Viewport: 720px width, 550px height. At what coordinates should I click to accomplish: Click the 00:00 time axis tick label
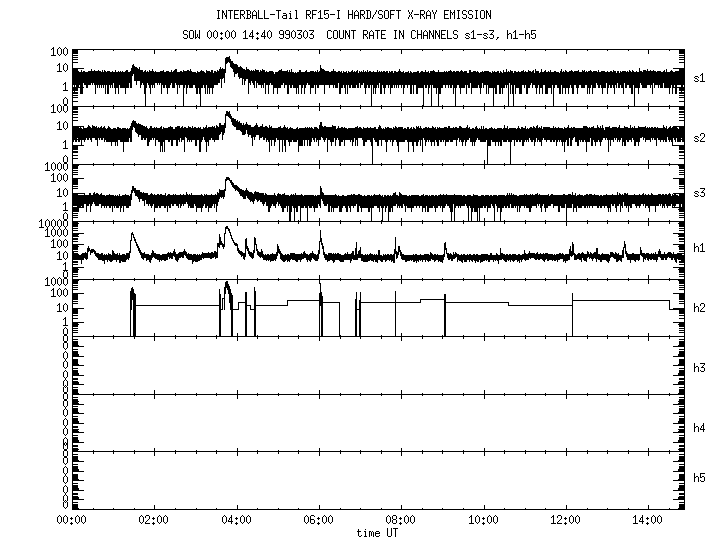tap(70, 521)
